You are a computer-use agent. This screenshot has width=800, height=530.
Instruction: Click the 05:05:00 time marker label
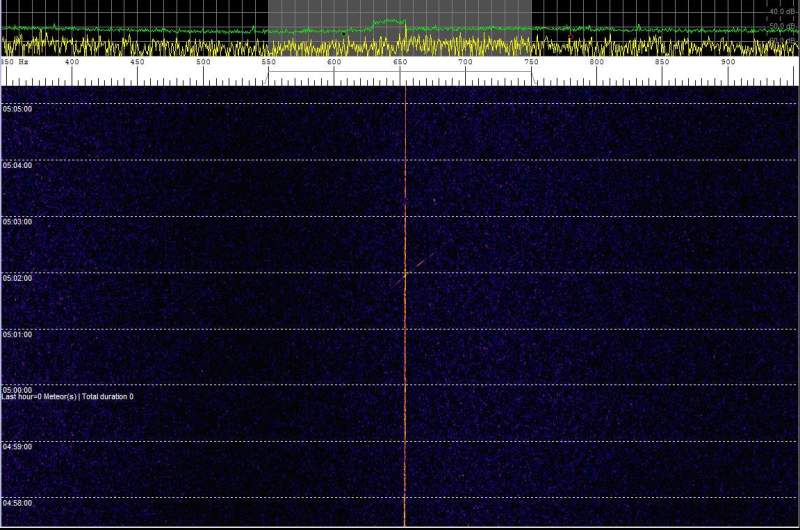[18, 109]
